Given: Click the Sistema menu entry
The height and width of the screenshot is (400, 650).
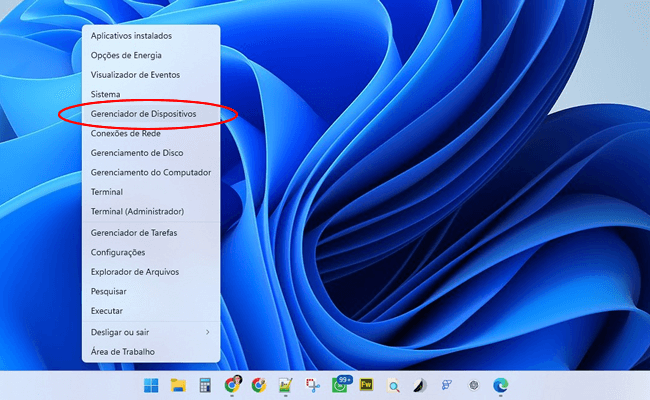Looking at the screenshot, I should pyautogui.click(x=151, y=94).
